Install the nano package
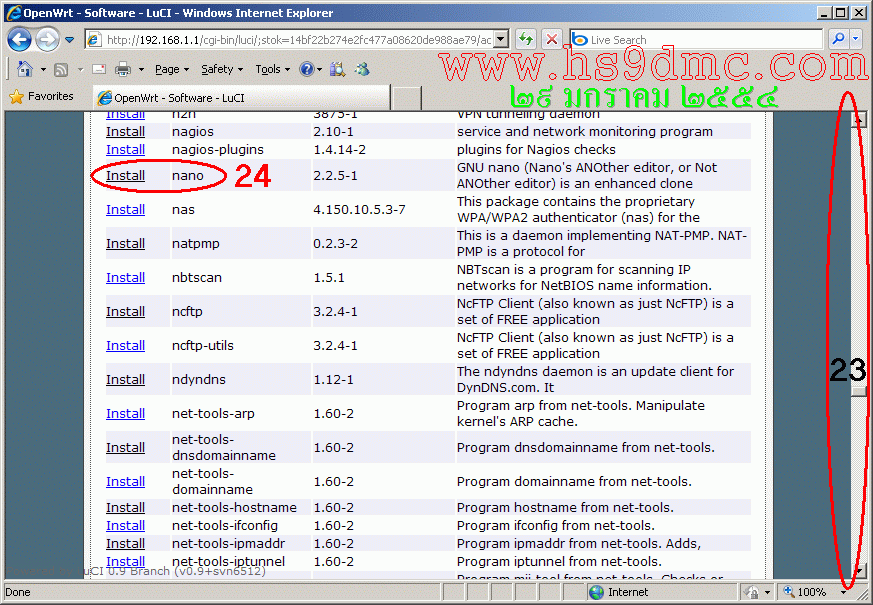 coord(125,176)
